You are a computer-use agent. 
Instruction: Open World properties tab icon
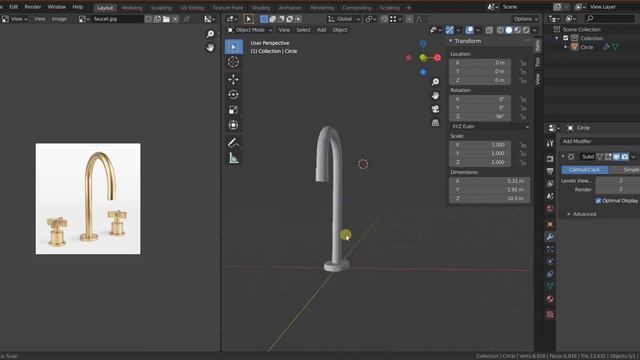click(550, 209)
